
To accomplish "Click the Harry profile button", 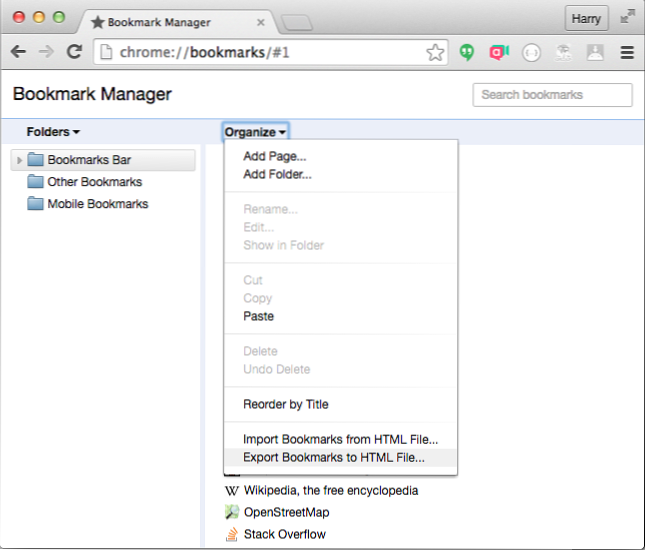I will tap(586, 18).
